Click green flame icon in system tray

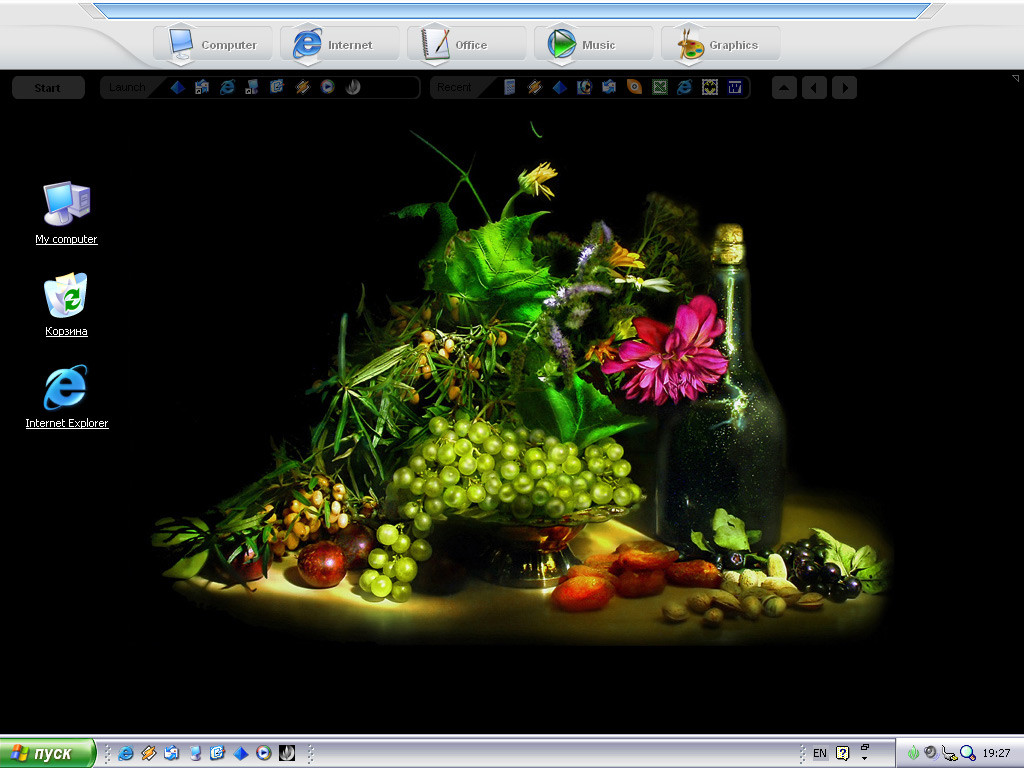[x=913, y=753]
